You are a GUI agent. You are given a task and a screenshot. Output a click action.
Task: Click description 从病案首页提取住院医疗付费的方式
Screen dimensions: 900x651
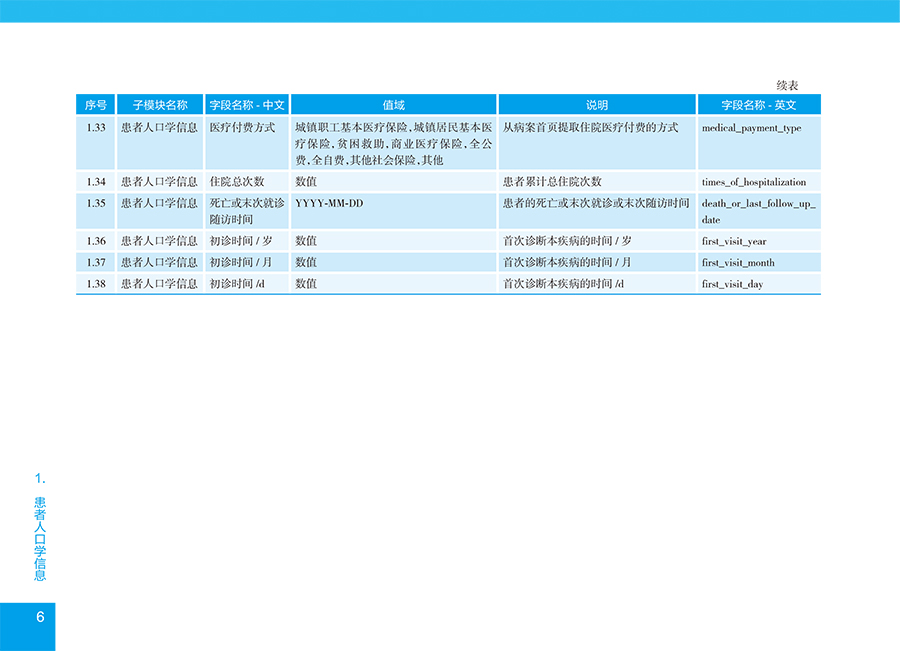[590, 127]
